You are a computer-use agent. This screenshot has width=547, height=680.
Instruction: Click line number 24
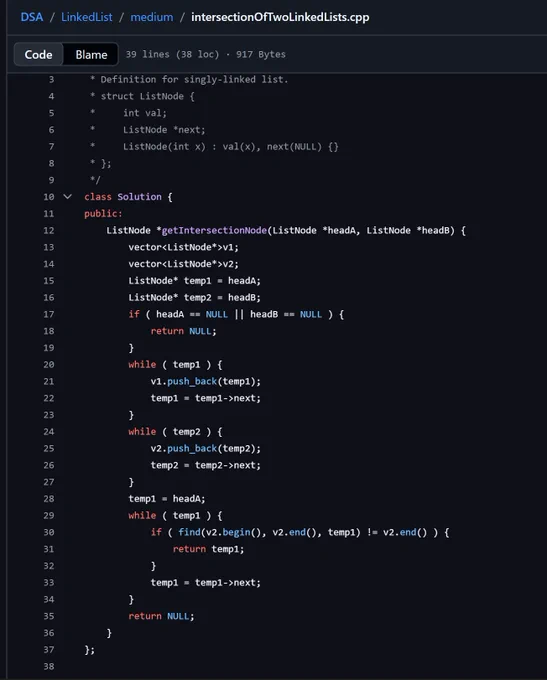pos(49,432)
